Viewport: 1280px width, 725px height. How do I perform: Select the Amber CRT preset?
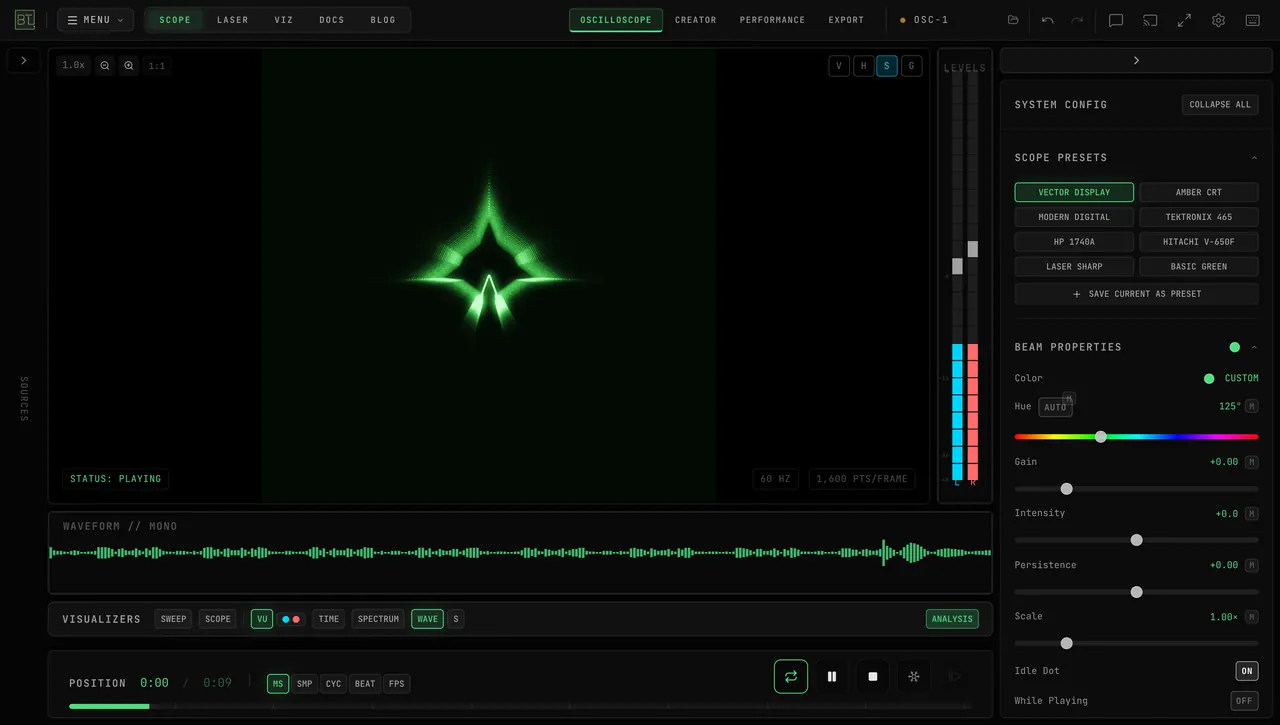pos(1199,192)
